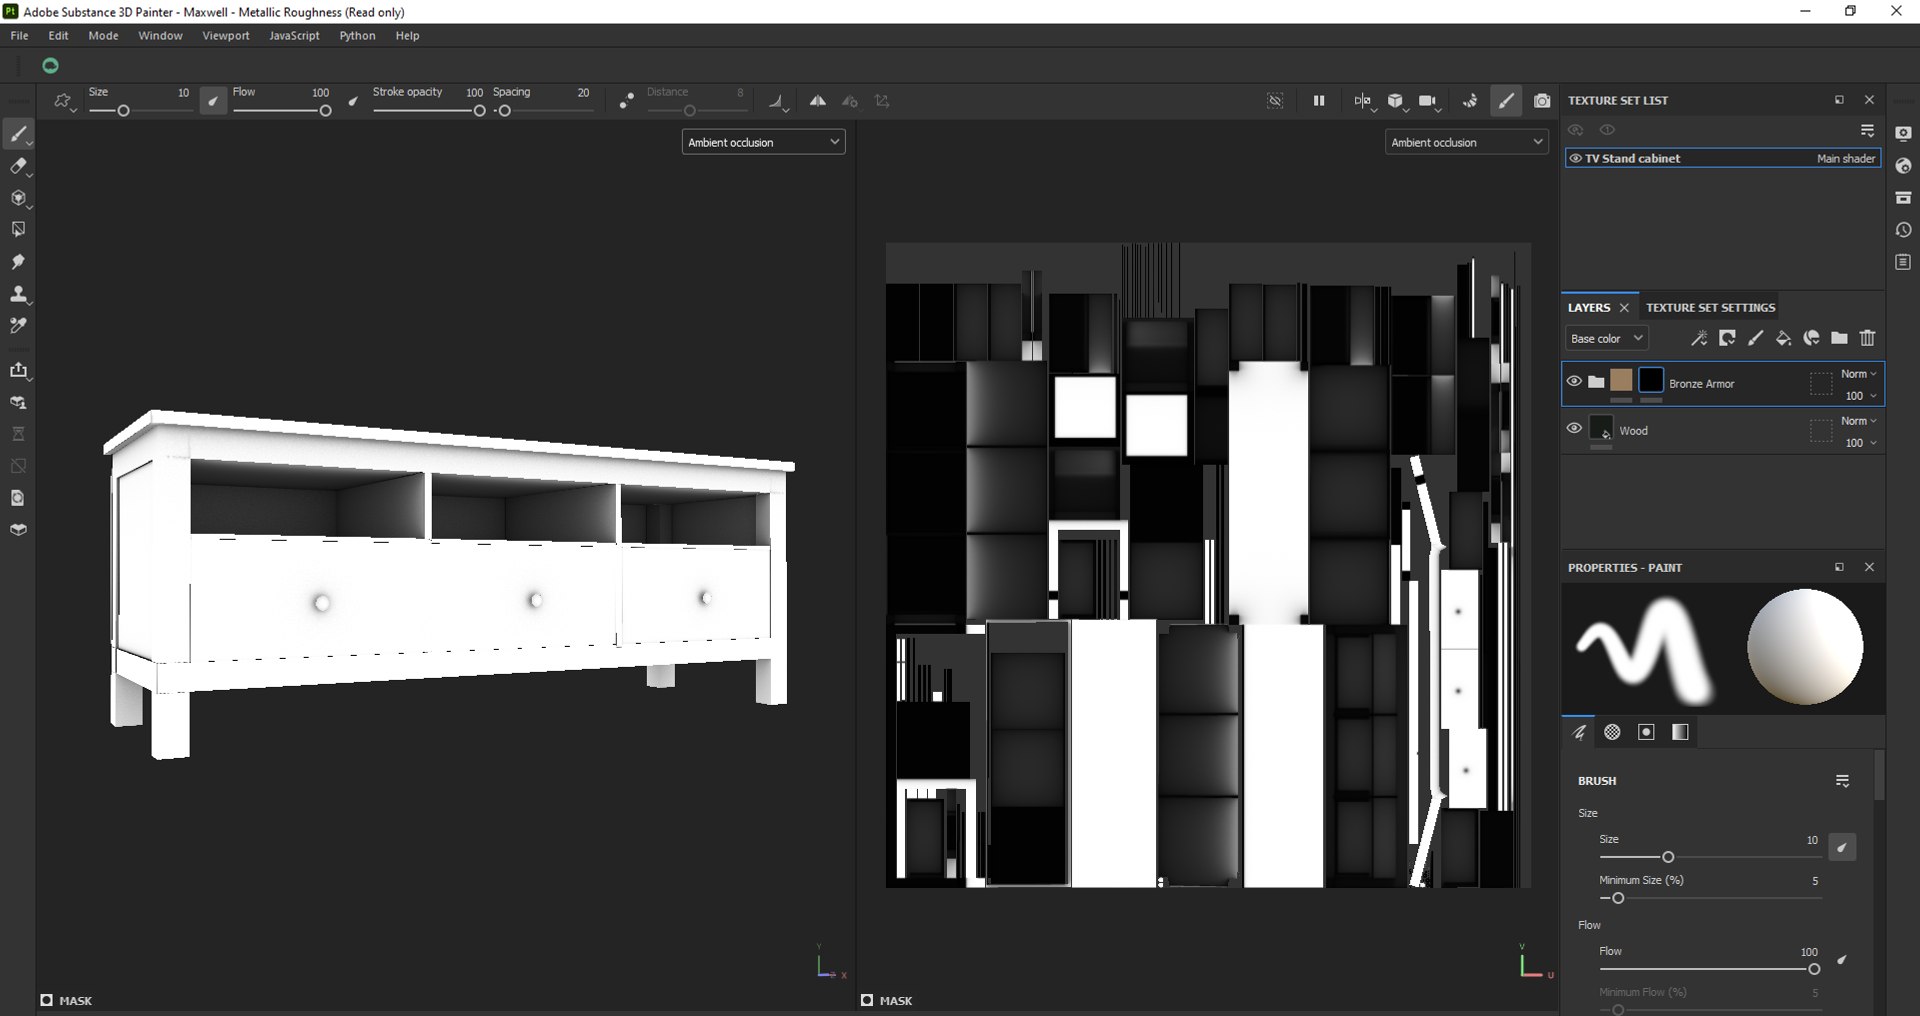
Task: Click the rotating environment icon in viewport toolbar
Action: (x=1470, y=101)
